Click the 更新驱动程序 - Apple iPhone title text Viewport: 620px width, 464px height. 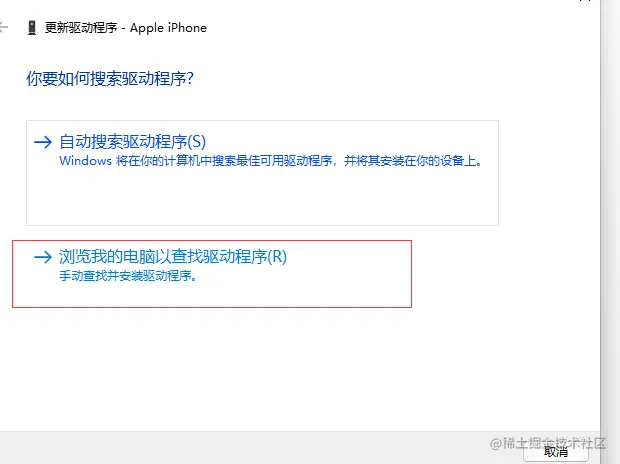tap(126, 28)
